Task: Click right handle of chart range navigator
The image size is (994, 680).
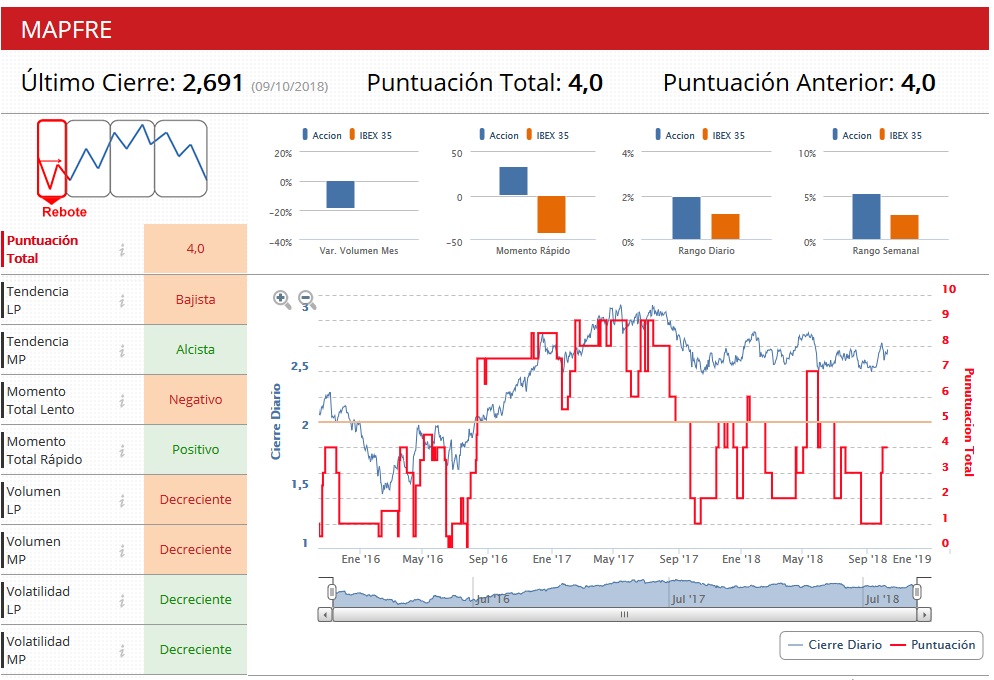Action: [x=917, y=592]
